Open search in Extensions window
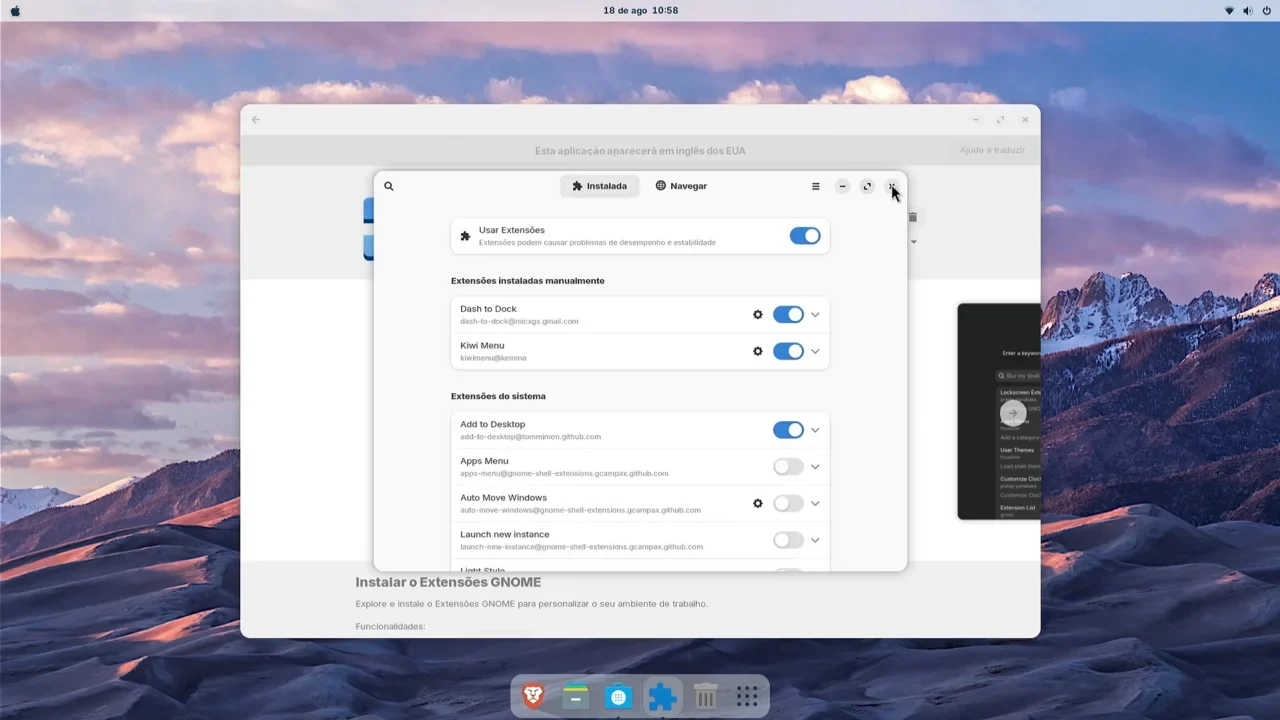 coord(389,186)
